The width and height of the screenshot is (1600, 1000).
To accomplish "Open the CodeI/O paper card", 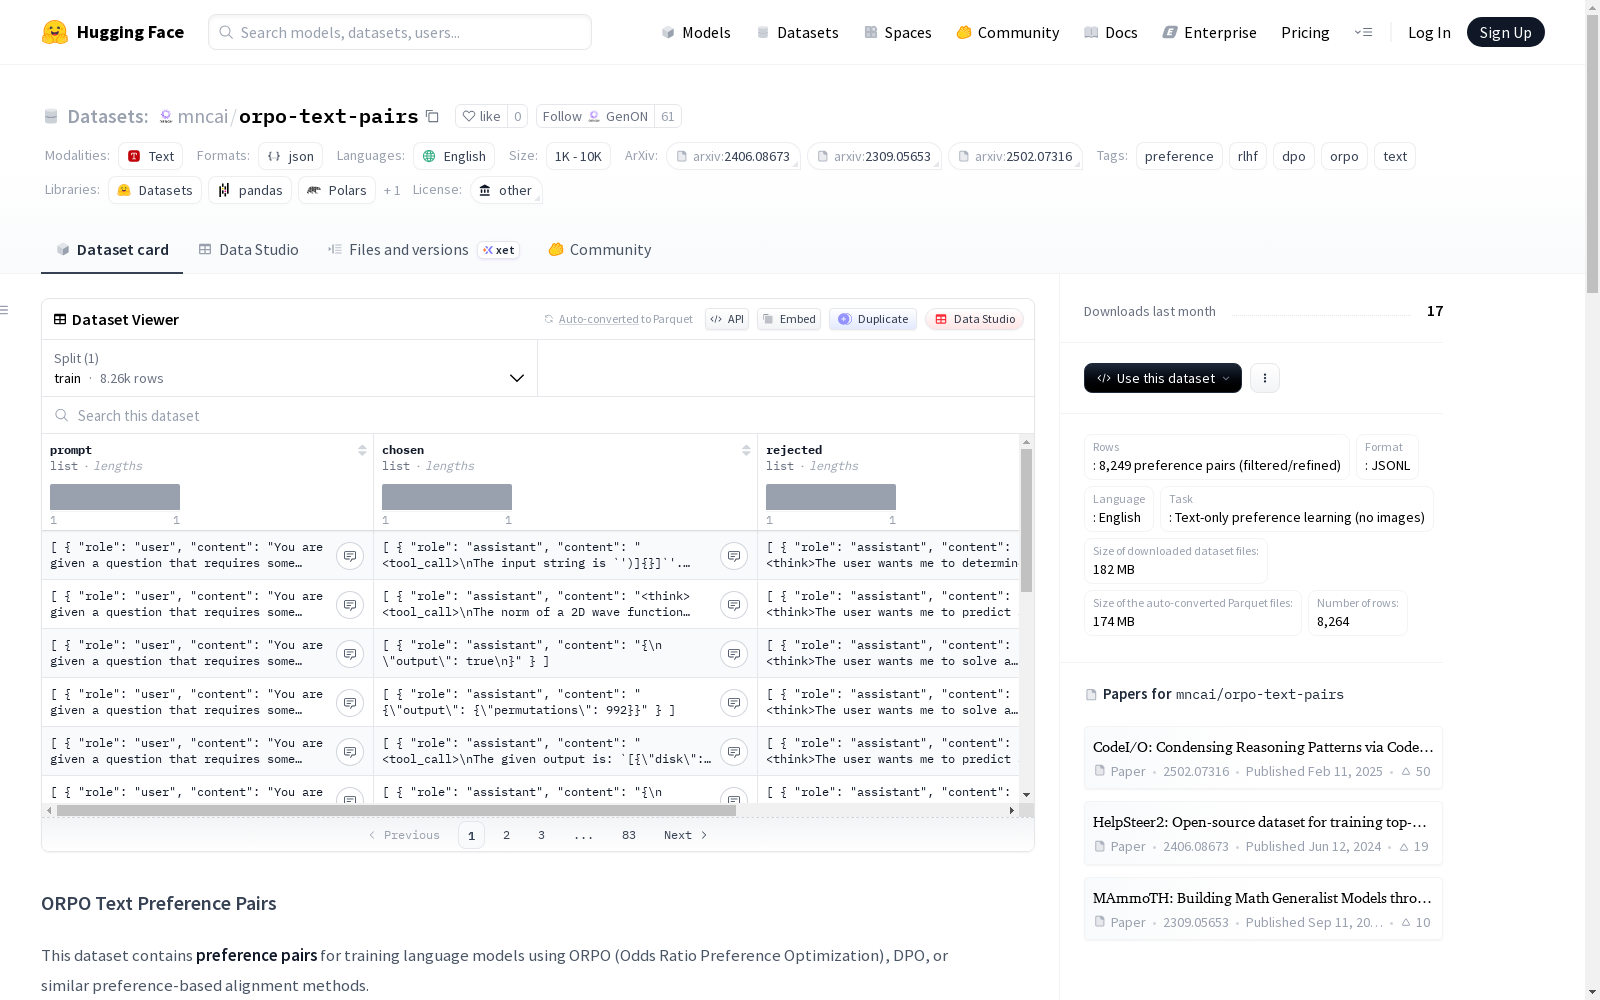I will [1263, 758].
